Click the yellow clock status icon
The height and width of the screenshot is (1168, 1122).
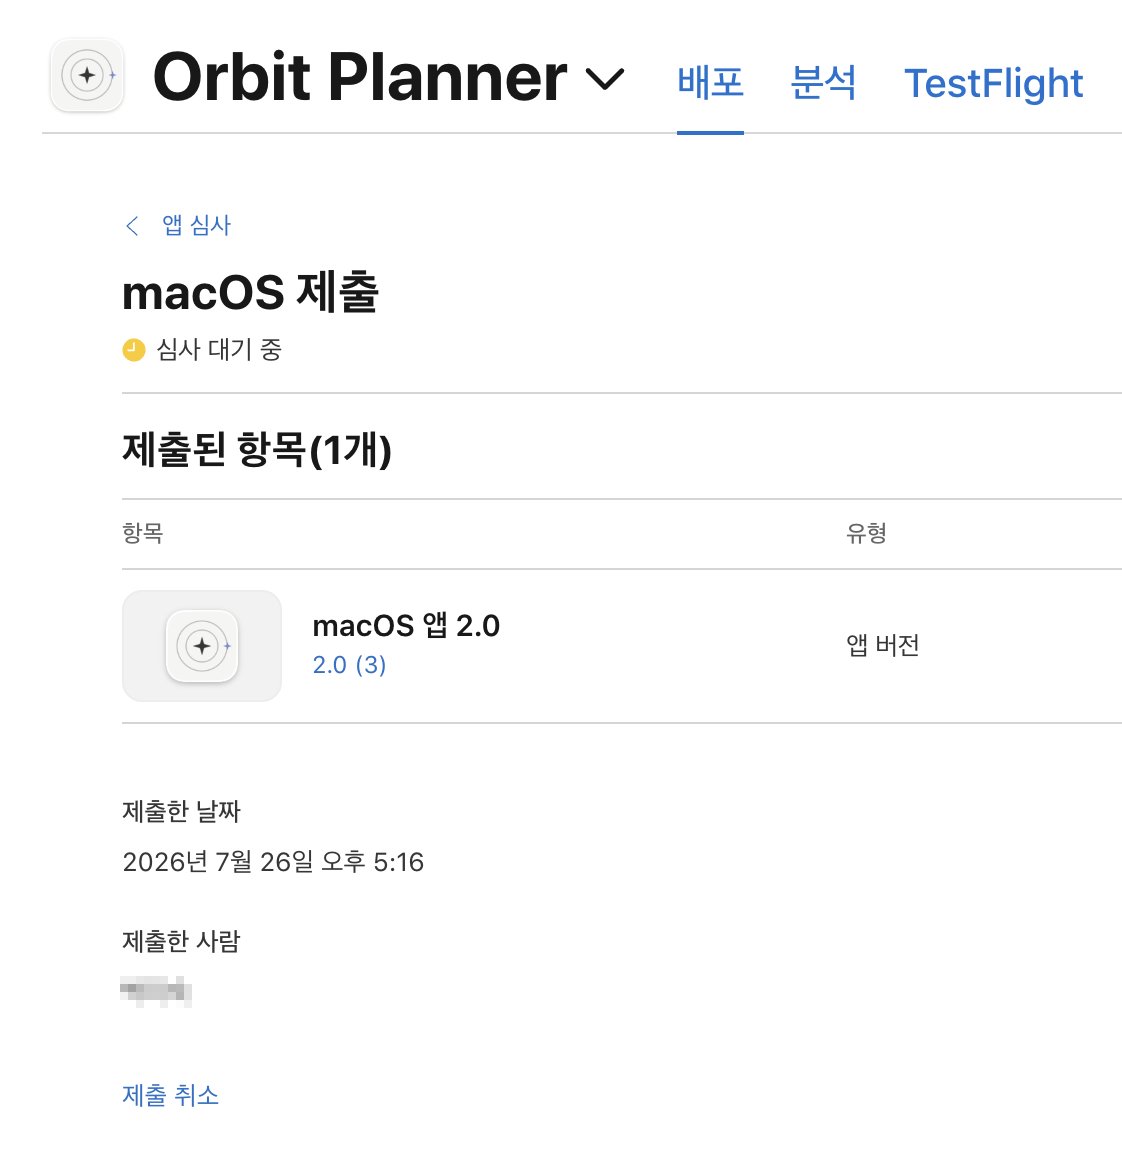coord(134,349)
